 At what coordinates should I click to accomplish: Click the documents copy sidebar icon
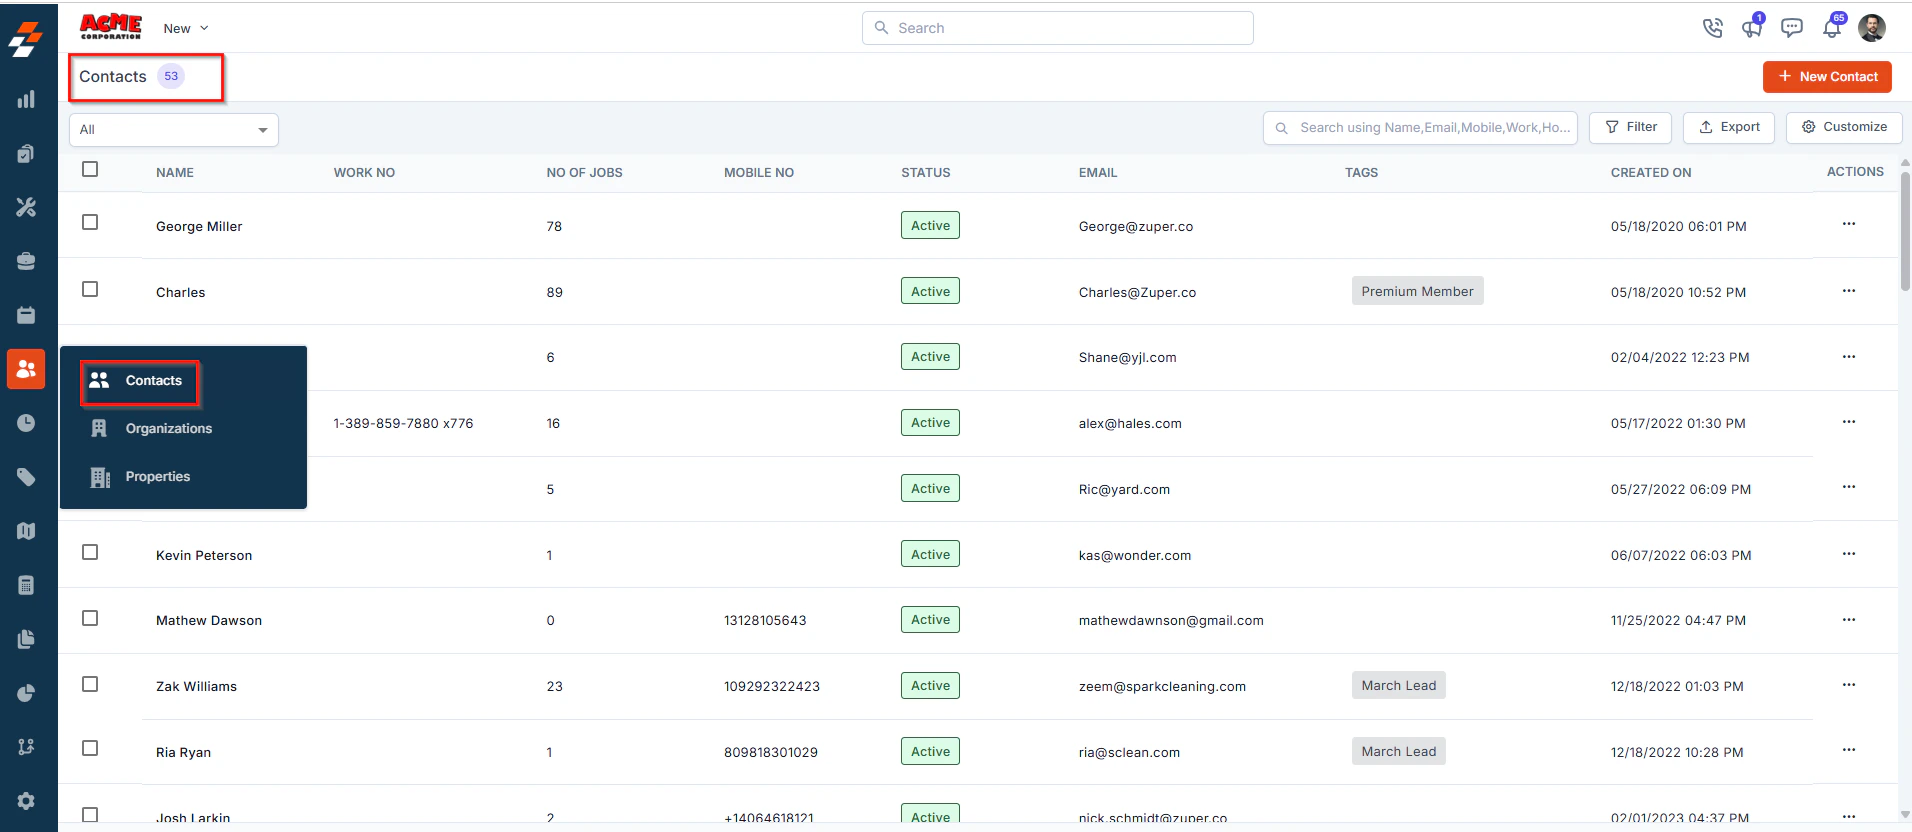(26, 639)
